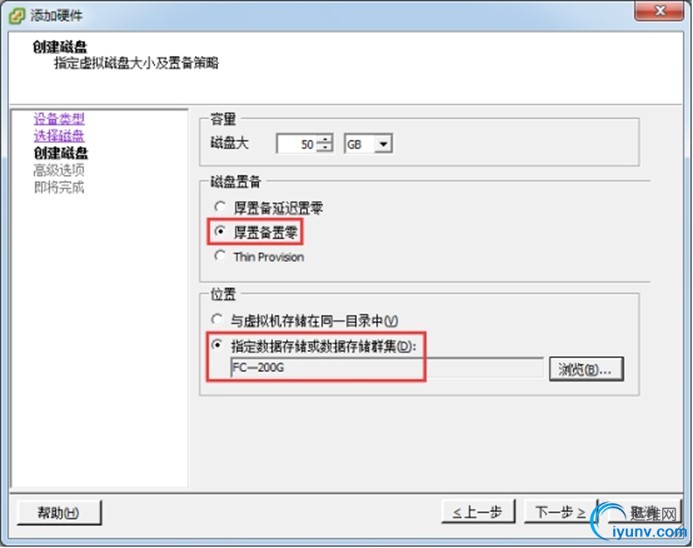693x548 pixels.
Task: Select 厚置备延迟置零 radio option
Action: click(x=220, y=206)
